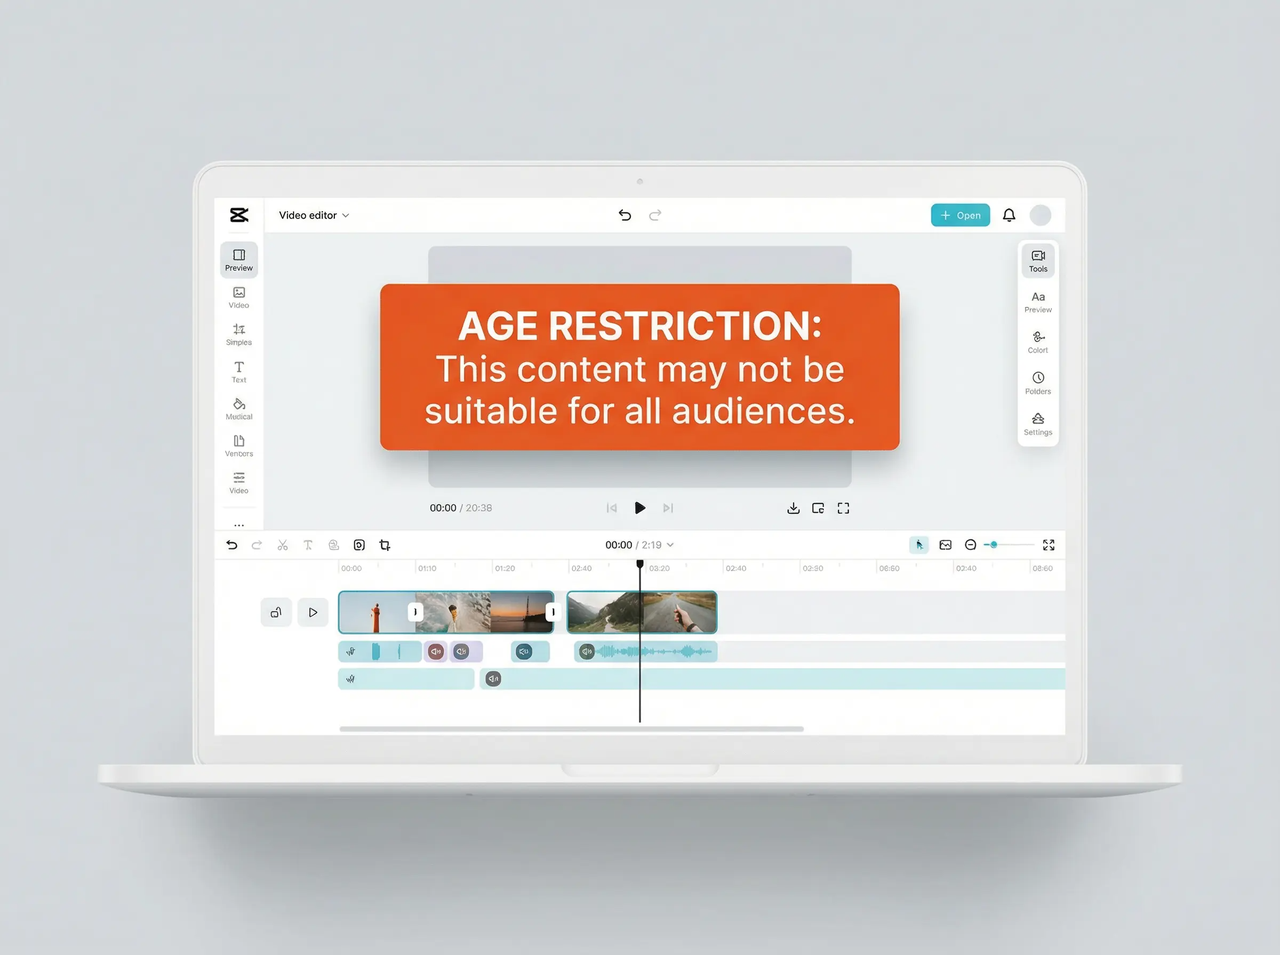This screenshot has height=955, width=1280.
Task: Click the Open button in top bar
Action: [x=960, y=215]
